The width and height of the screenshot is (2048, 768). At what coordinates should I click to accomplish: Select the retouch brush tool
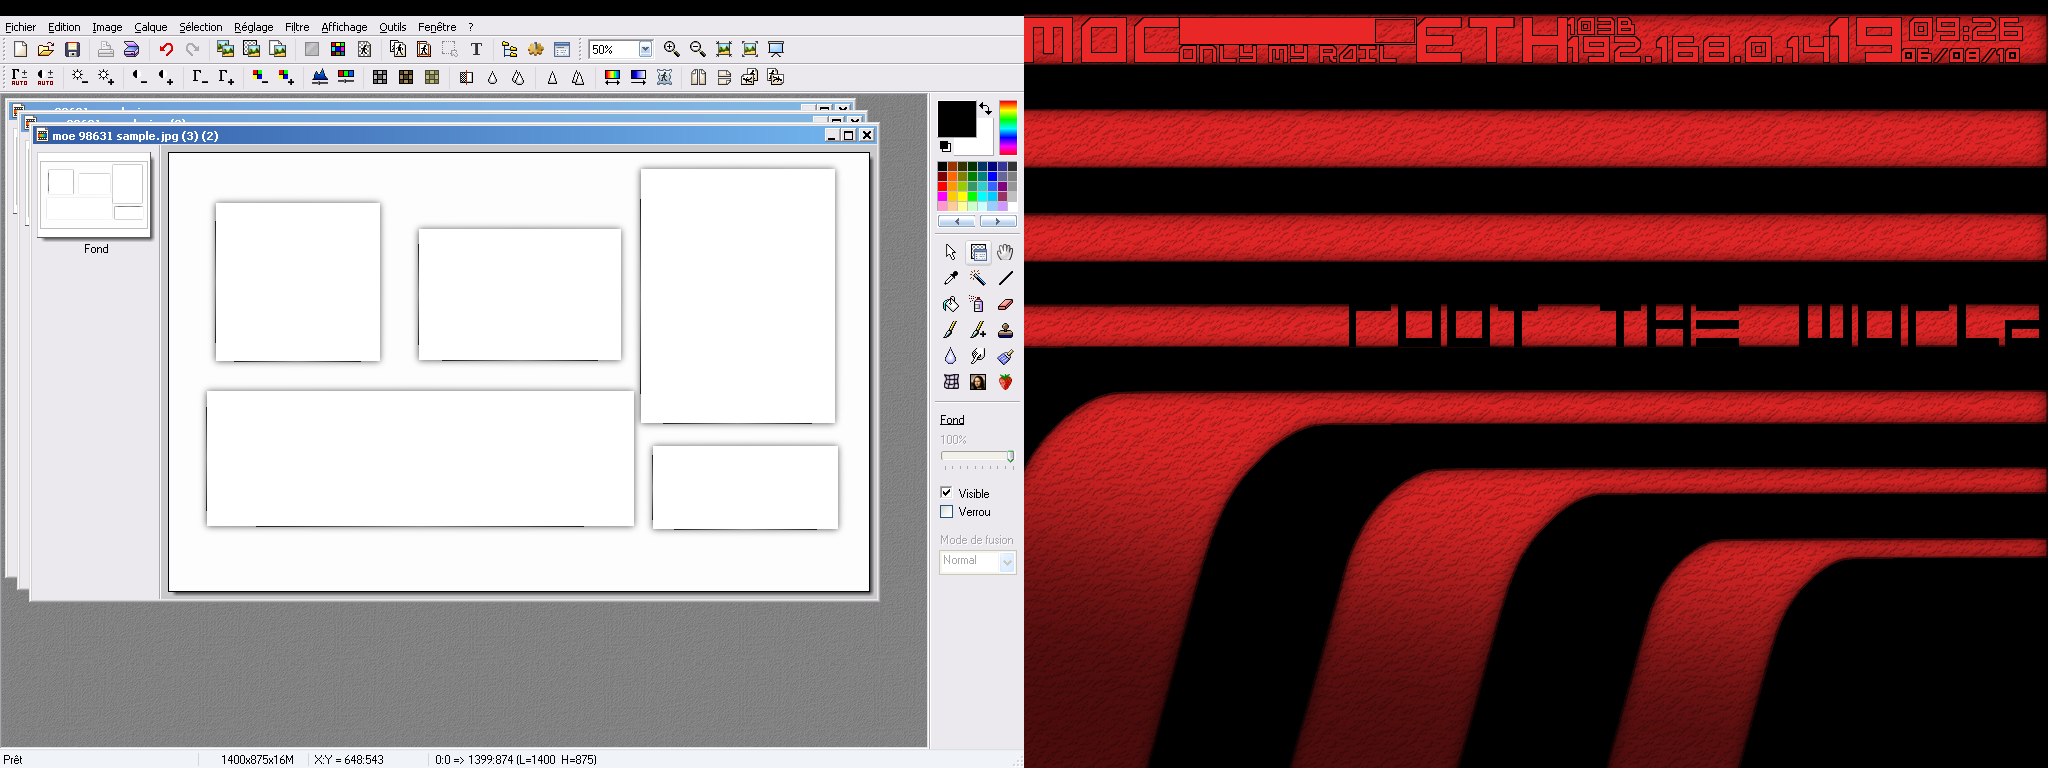1005,356
